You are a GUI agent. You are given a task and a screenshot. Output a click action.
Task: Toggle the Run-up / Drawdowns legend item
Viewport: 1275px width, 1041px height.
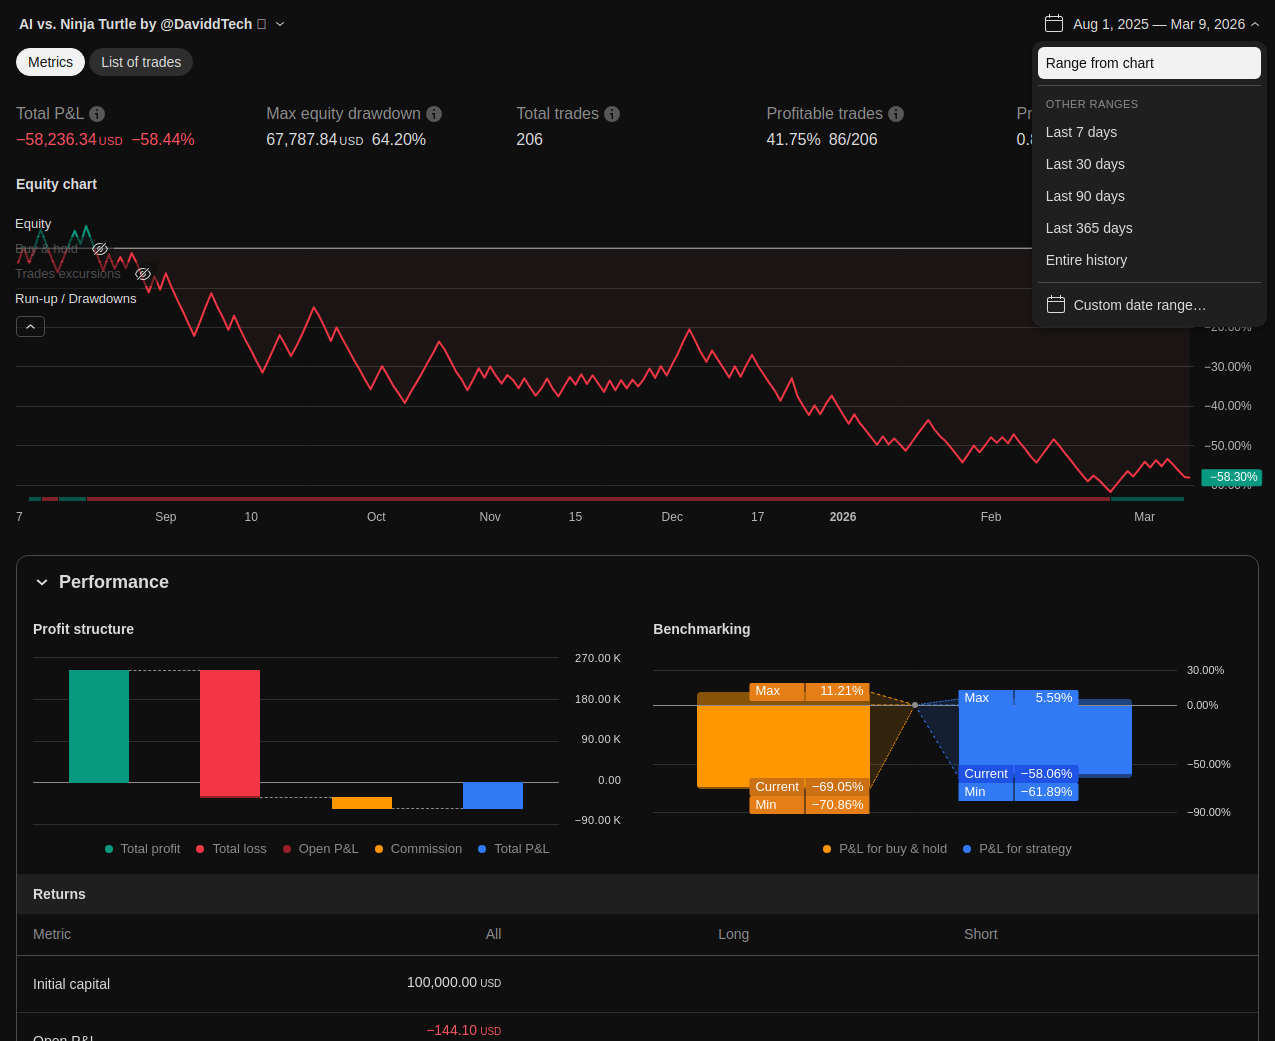76,299
